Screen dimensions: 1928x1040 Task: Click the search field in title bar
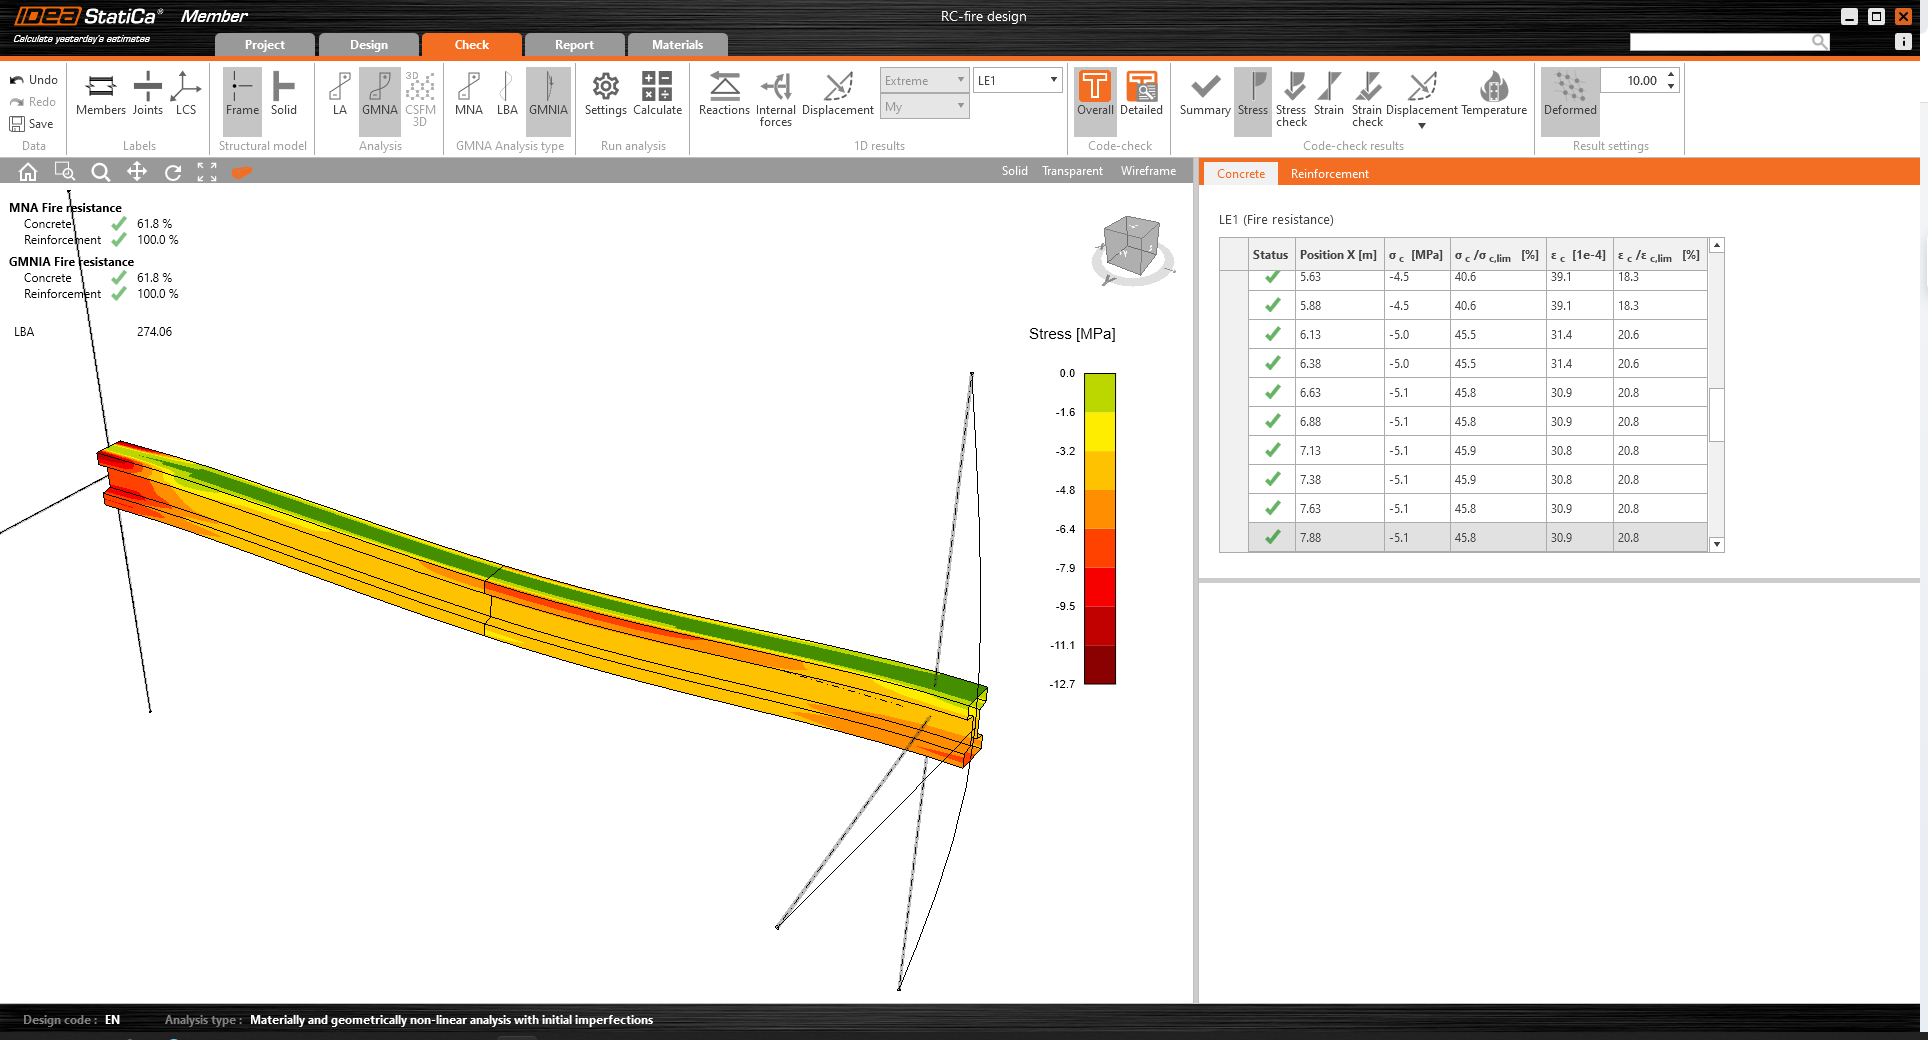(x=1720, y=42)
